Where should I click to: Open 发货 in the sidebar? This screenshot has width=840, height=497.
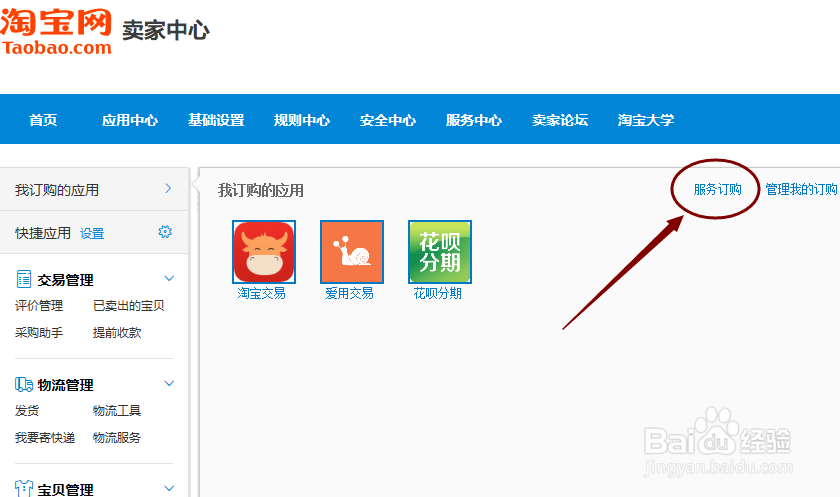click(27, 411)
